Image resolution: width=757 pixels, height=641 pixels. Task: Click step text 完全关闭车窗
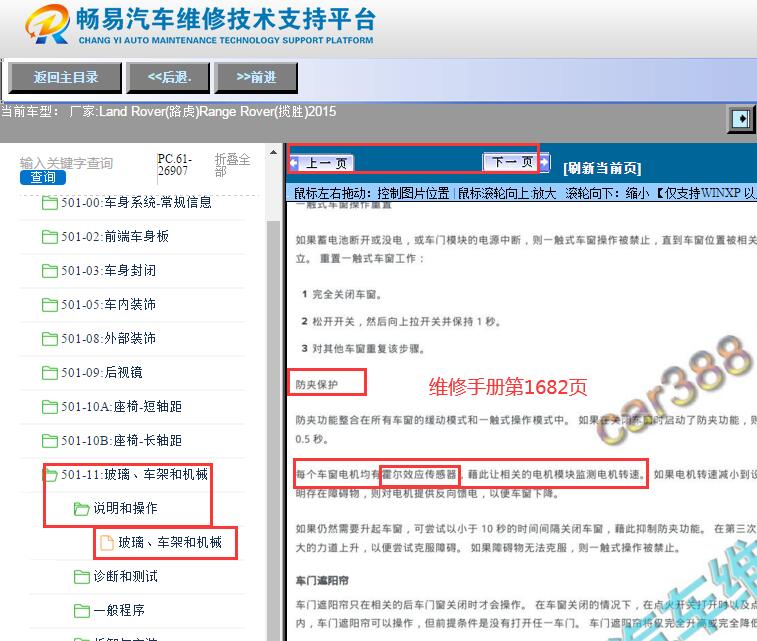[x=347, y=294]
